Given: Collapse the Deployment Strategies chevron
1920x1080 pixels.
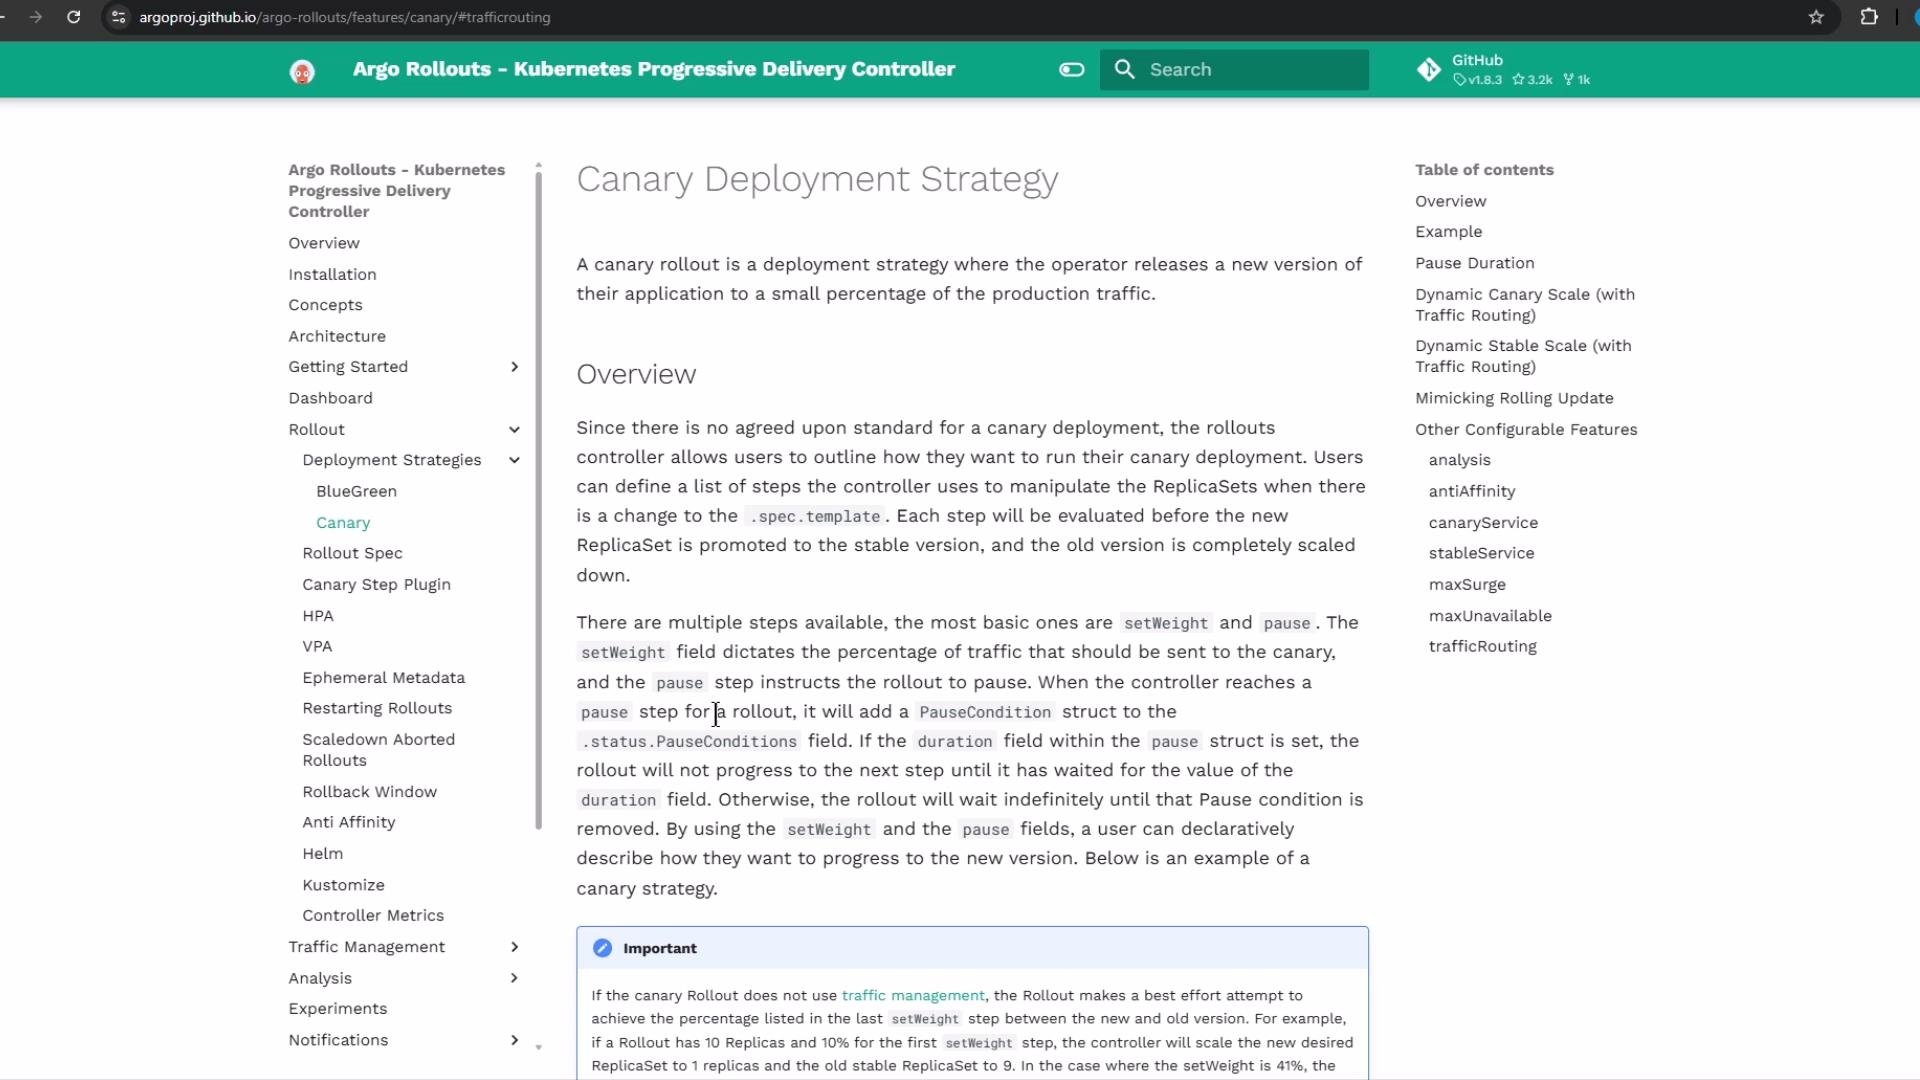Looking at the screenshot, I should coord(515,460).
